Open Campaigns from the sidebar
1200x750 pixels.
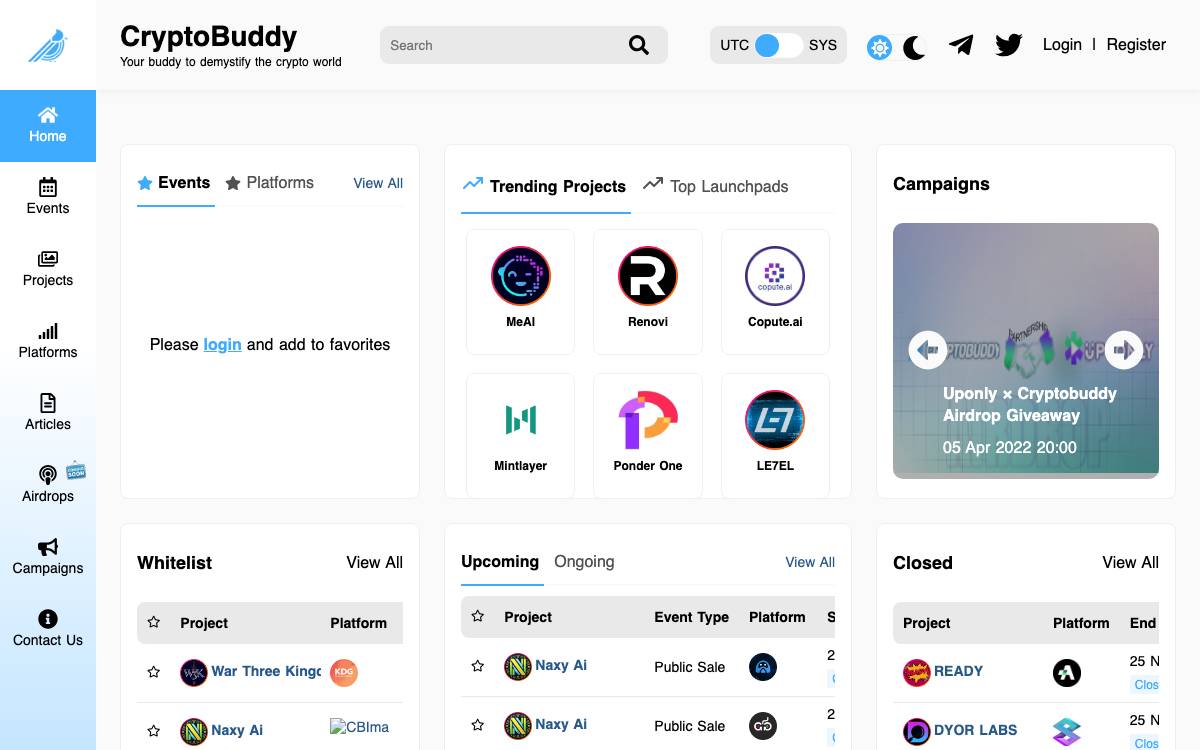[x=48, y=557]
